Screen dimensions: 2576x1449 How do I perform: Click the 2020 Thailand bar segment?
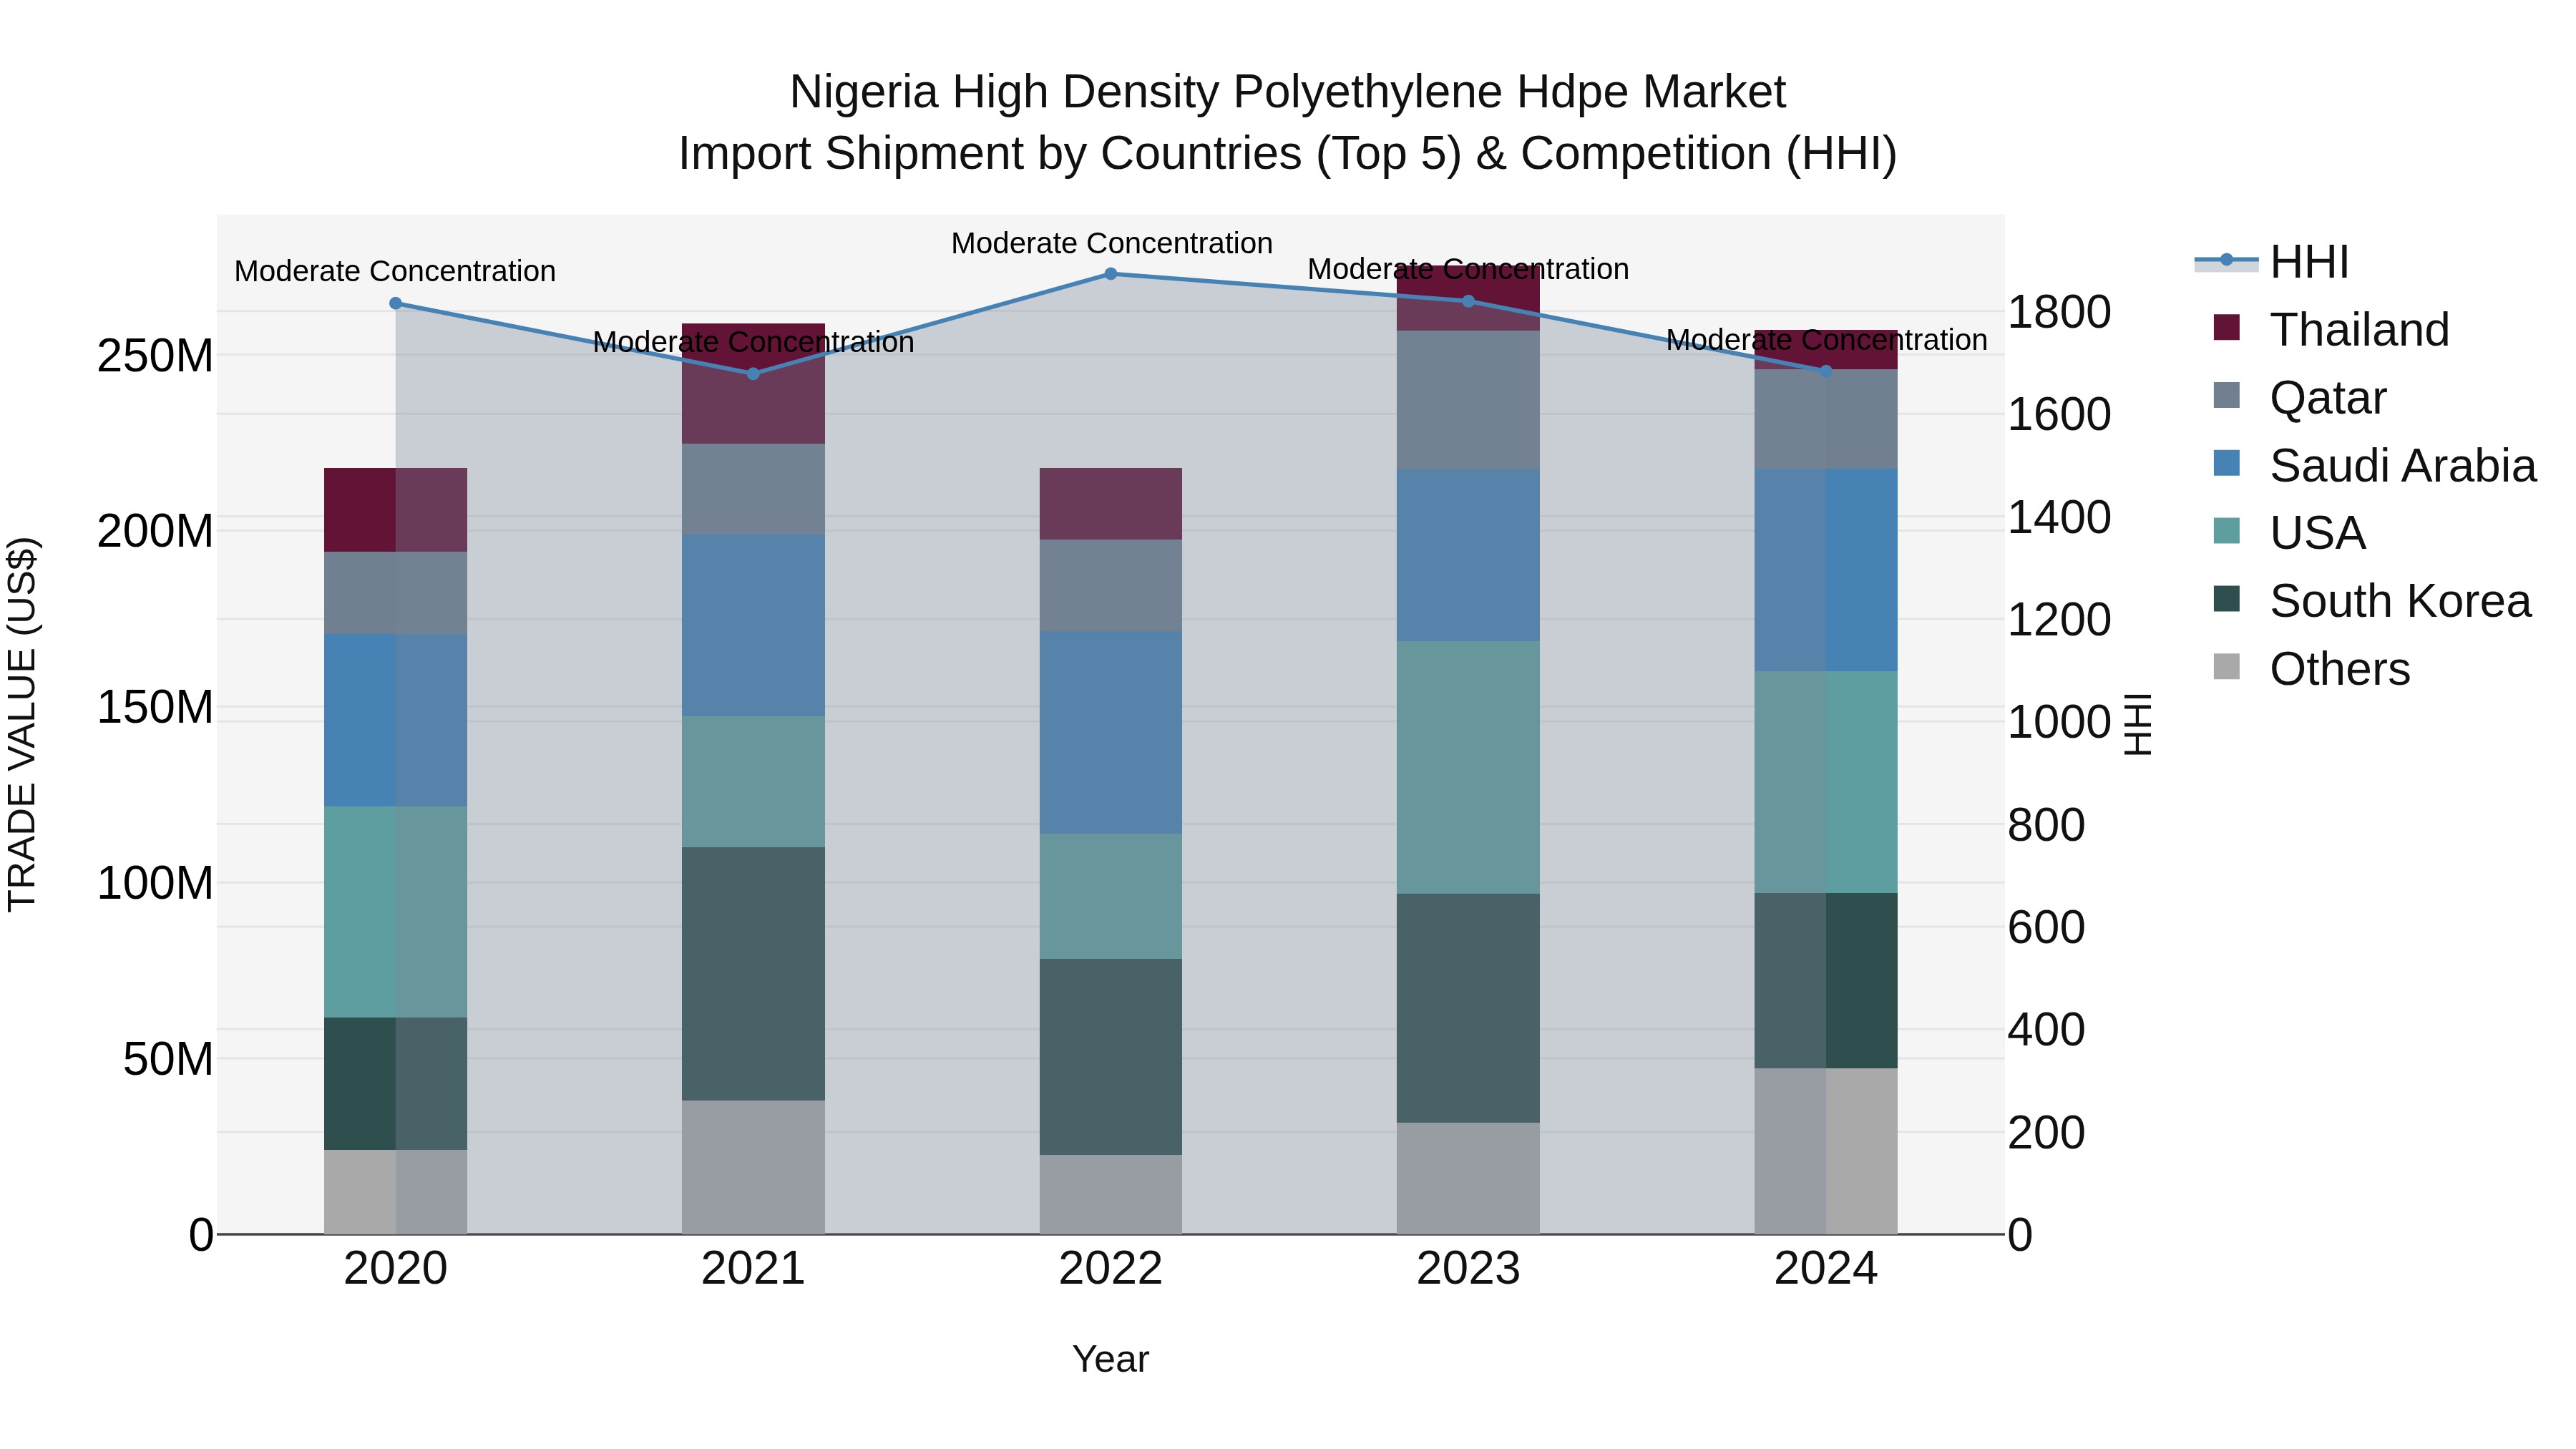[x=395, y=510]
